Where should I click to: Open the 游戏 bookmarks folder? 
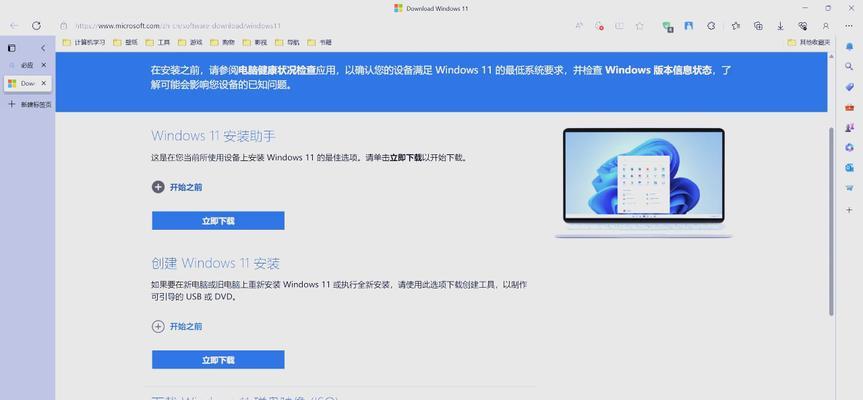pyautogui.click(x=190, y=42)
